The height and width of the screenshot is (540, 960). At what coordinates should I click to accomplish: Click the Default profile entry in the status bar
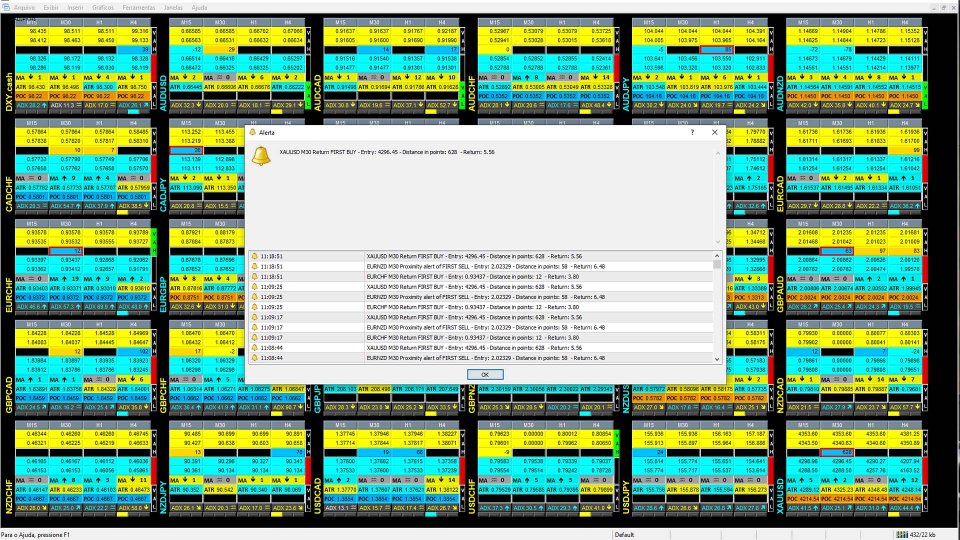tap(624, 535)
